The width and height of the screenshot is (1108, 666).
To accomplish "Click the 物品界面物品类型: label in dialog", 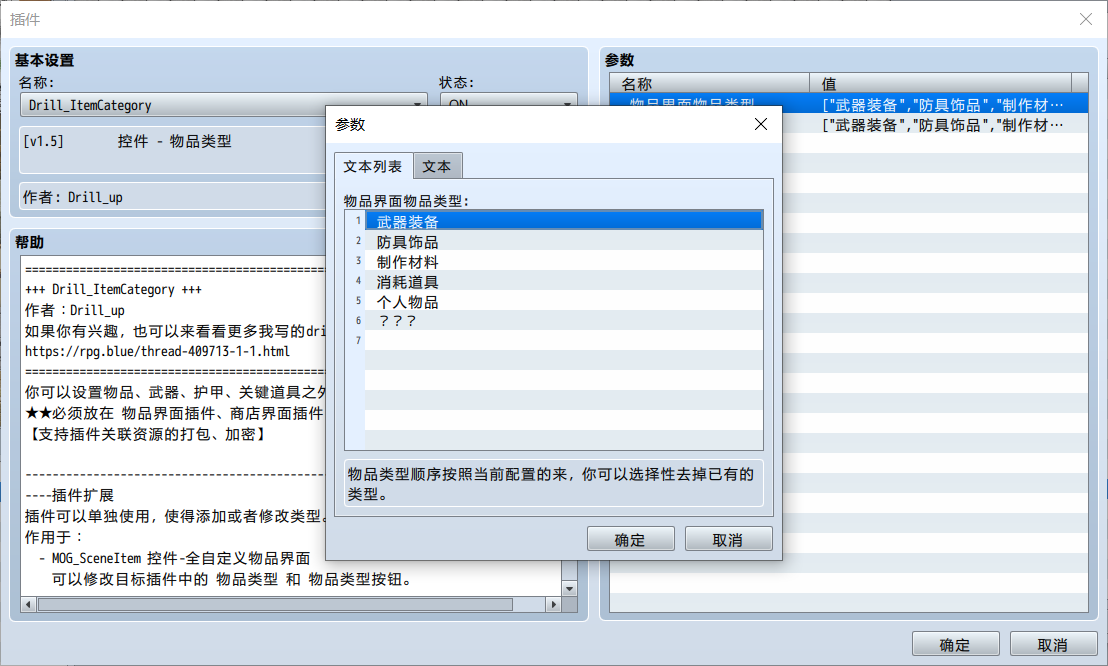I will (x=406, y=201).
